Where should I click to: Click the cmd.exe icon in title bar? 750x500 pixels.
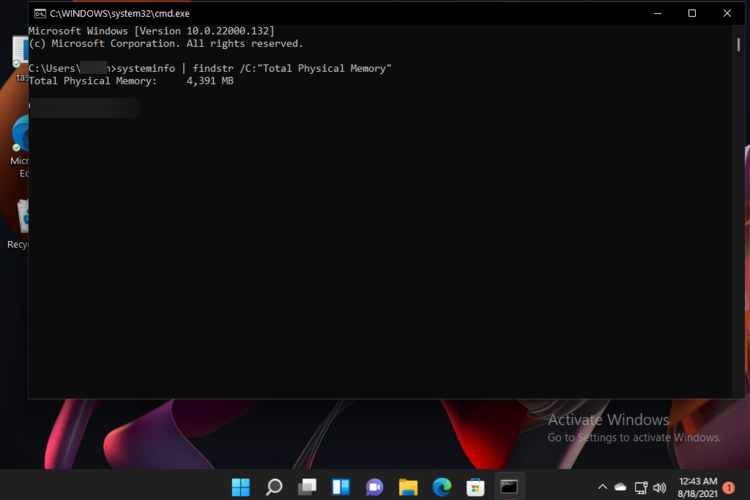[x=39, y=14]
